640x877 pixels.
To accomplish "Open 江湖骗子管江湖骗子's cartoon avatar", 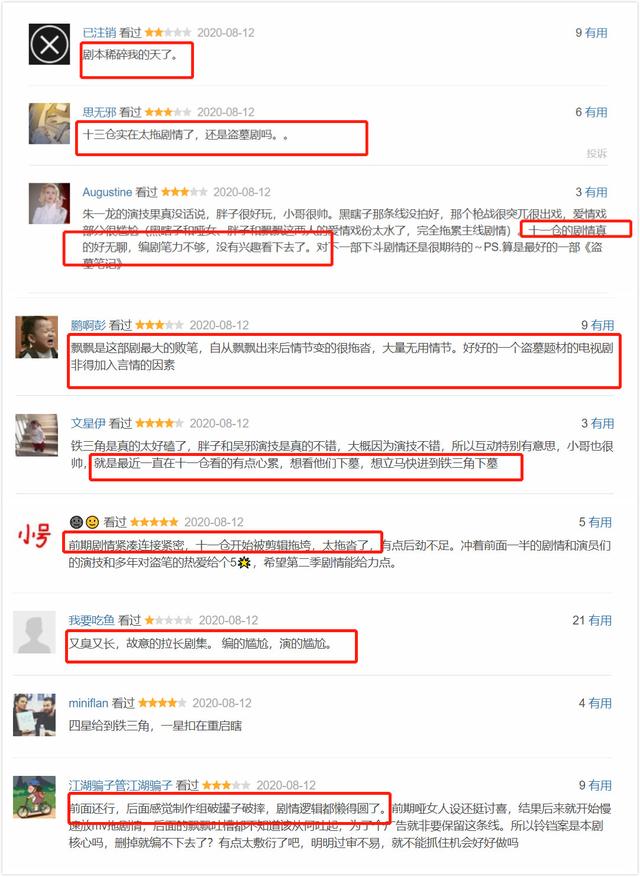I will [x=35, y=797].
